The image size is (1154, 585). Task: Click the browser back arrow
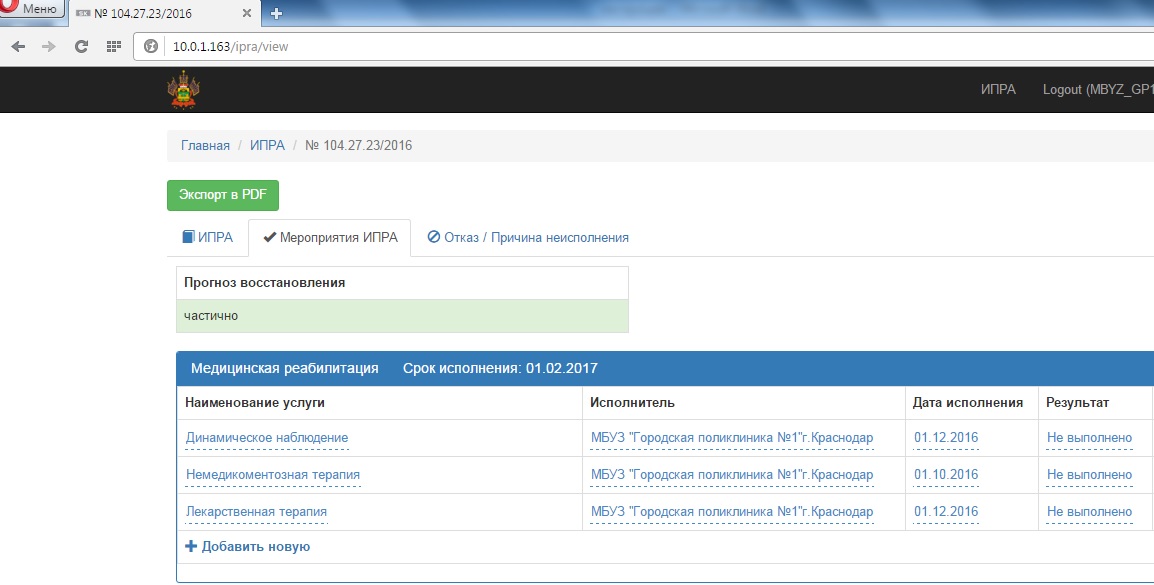(x=18, y=46)
